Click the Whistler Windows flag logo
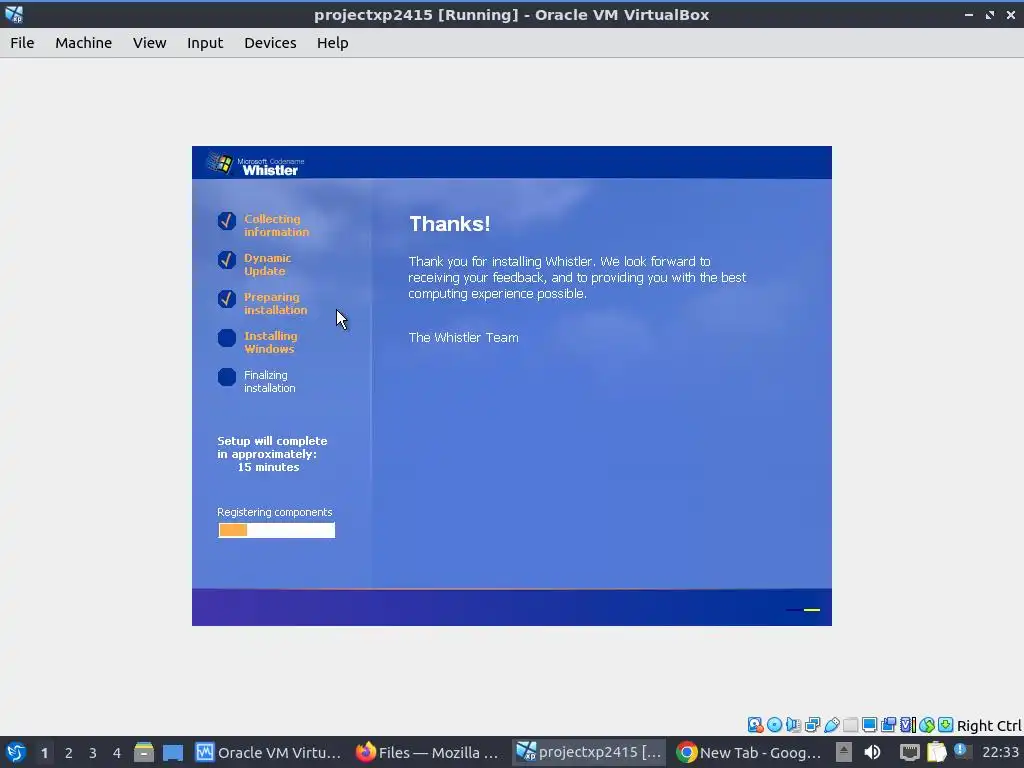Screen dimensions: 1024x768 [x=221, y=163]
